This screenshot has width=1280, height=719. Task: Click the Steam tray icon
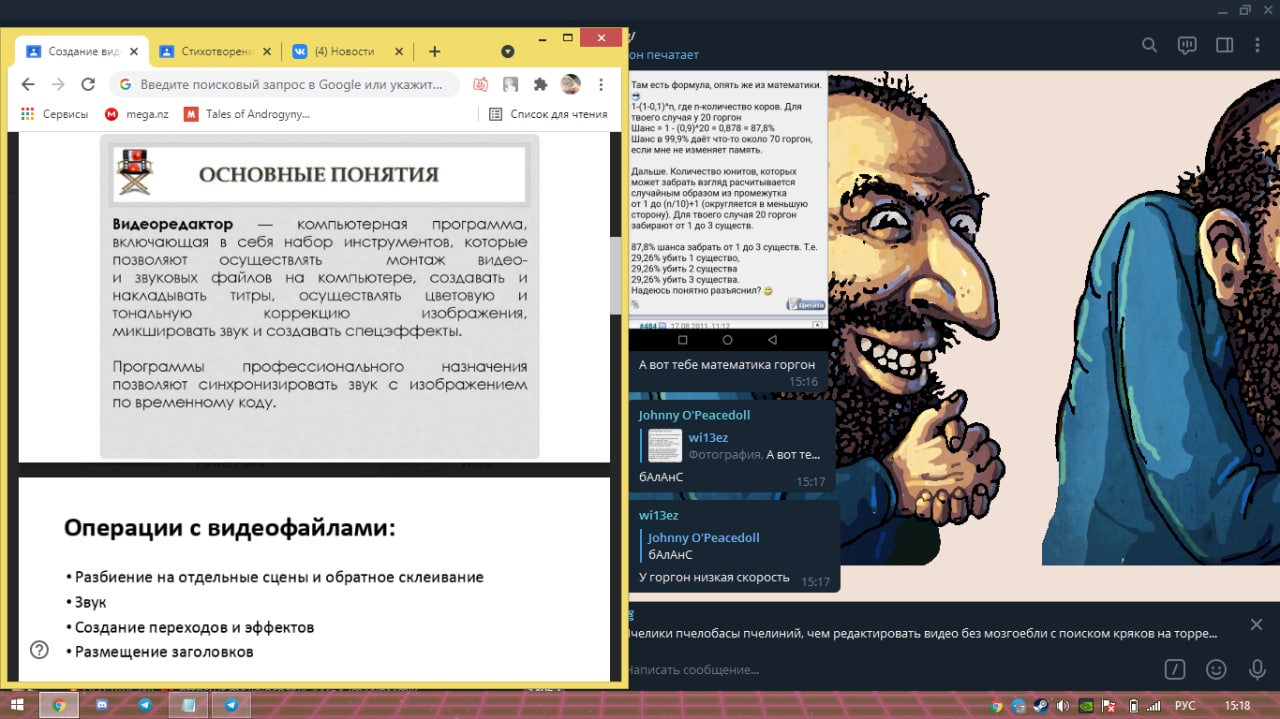[x=1042, y=705]
